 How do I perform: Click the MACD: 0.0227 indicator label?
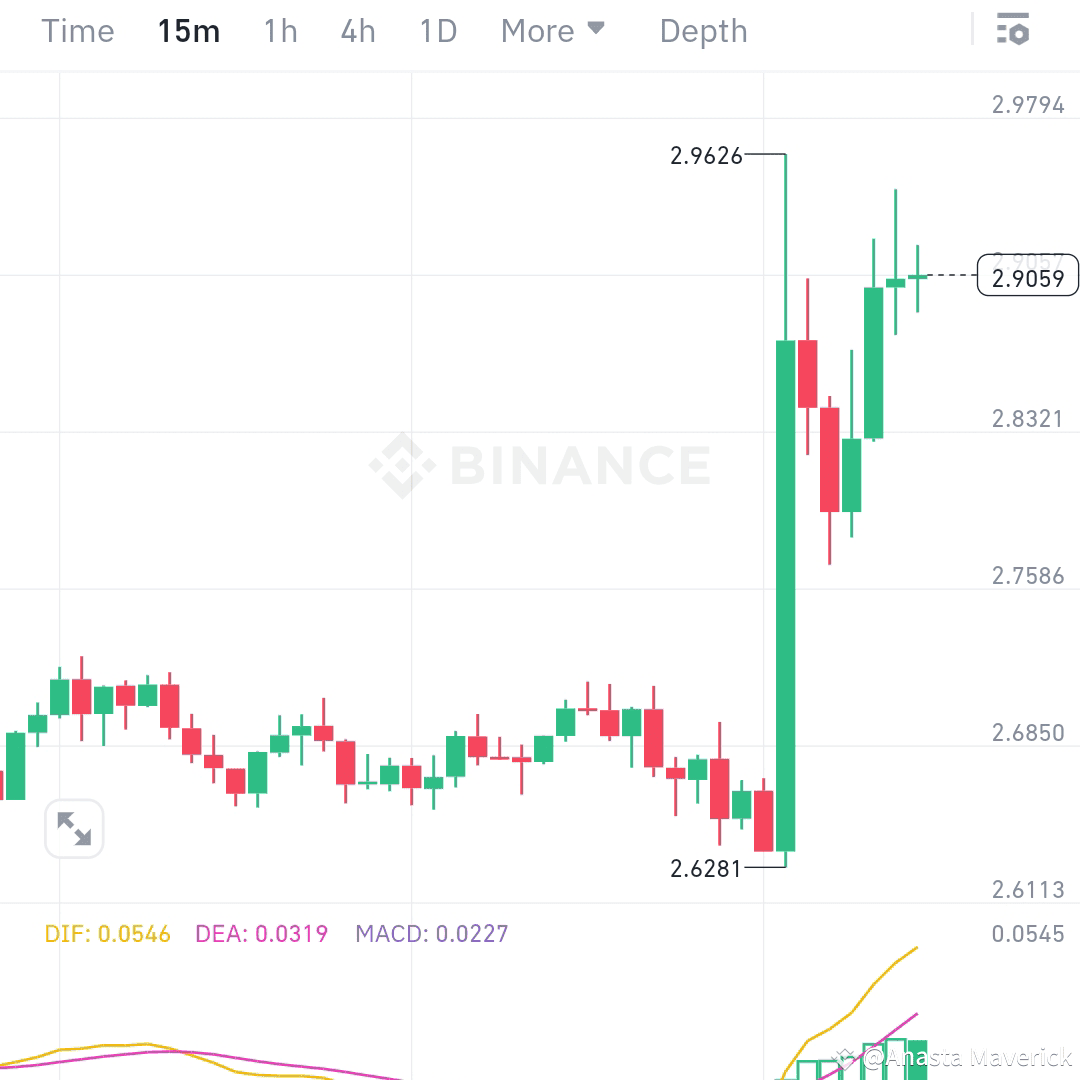430,933
